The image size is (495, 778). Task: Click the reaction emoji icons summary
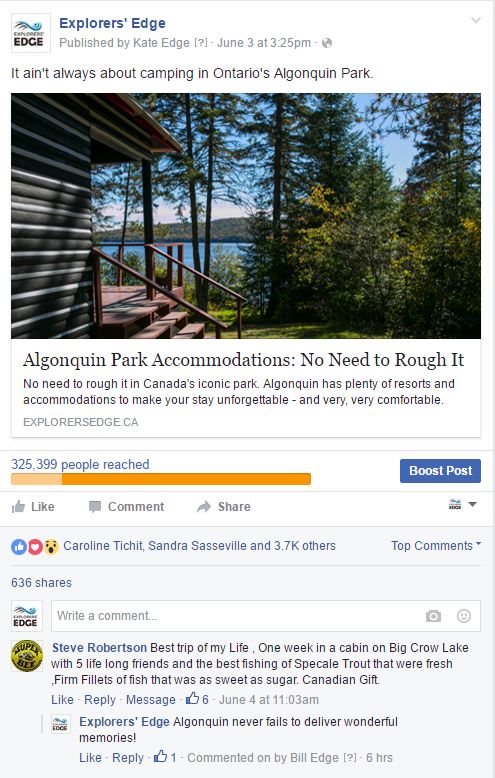pos(35,546)
